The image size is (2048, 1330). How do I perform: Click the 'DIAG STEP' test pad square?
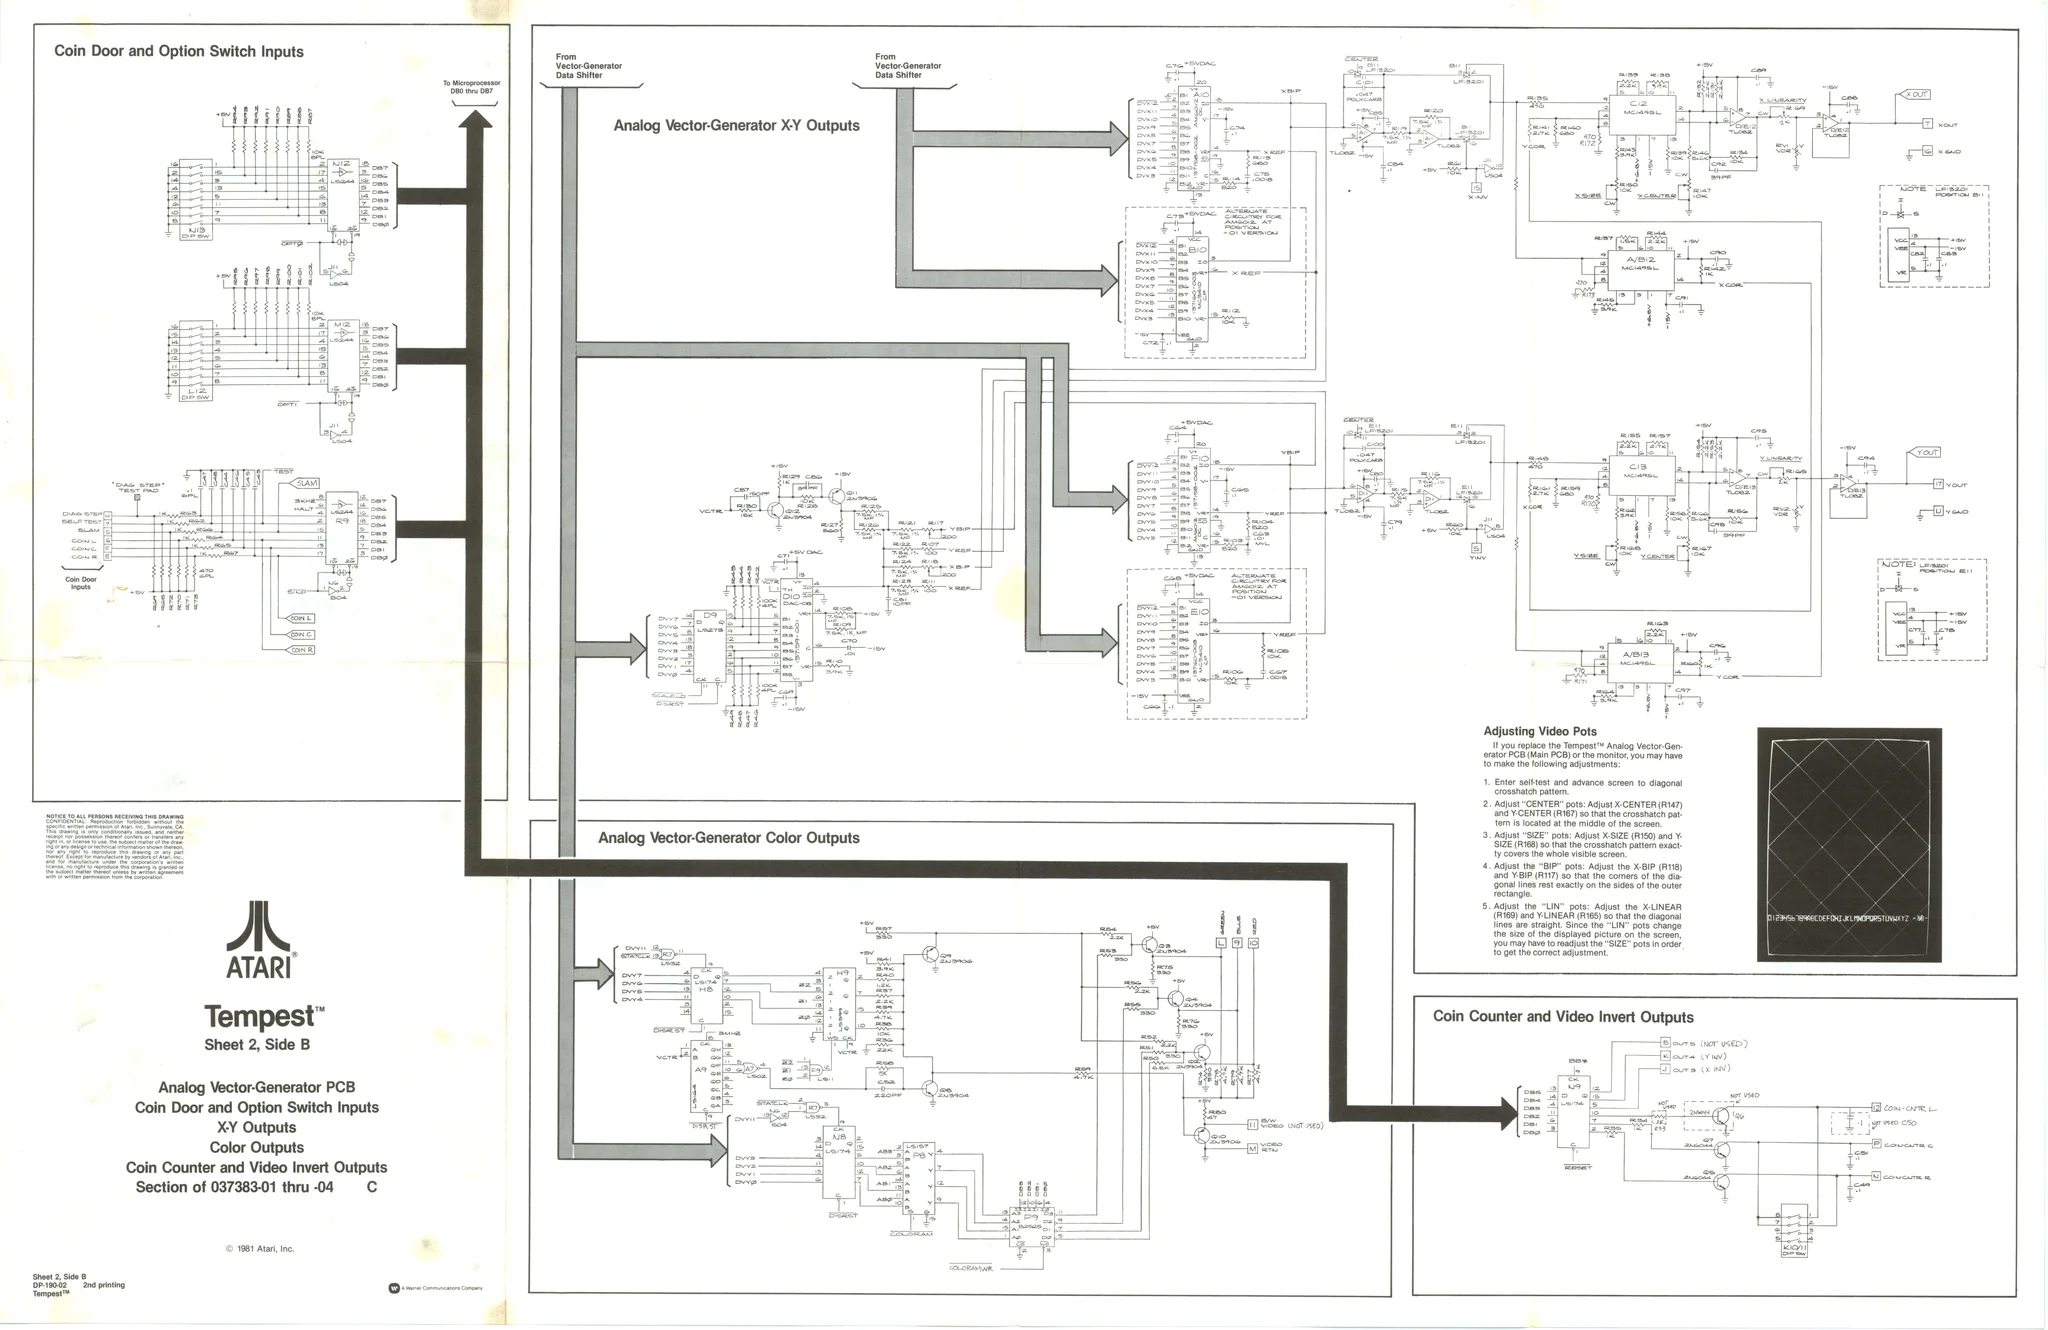point(137,498)
